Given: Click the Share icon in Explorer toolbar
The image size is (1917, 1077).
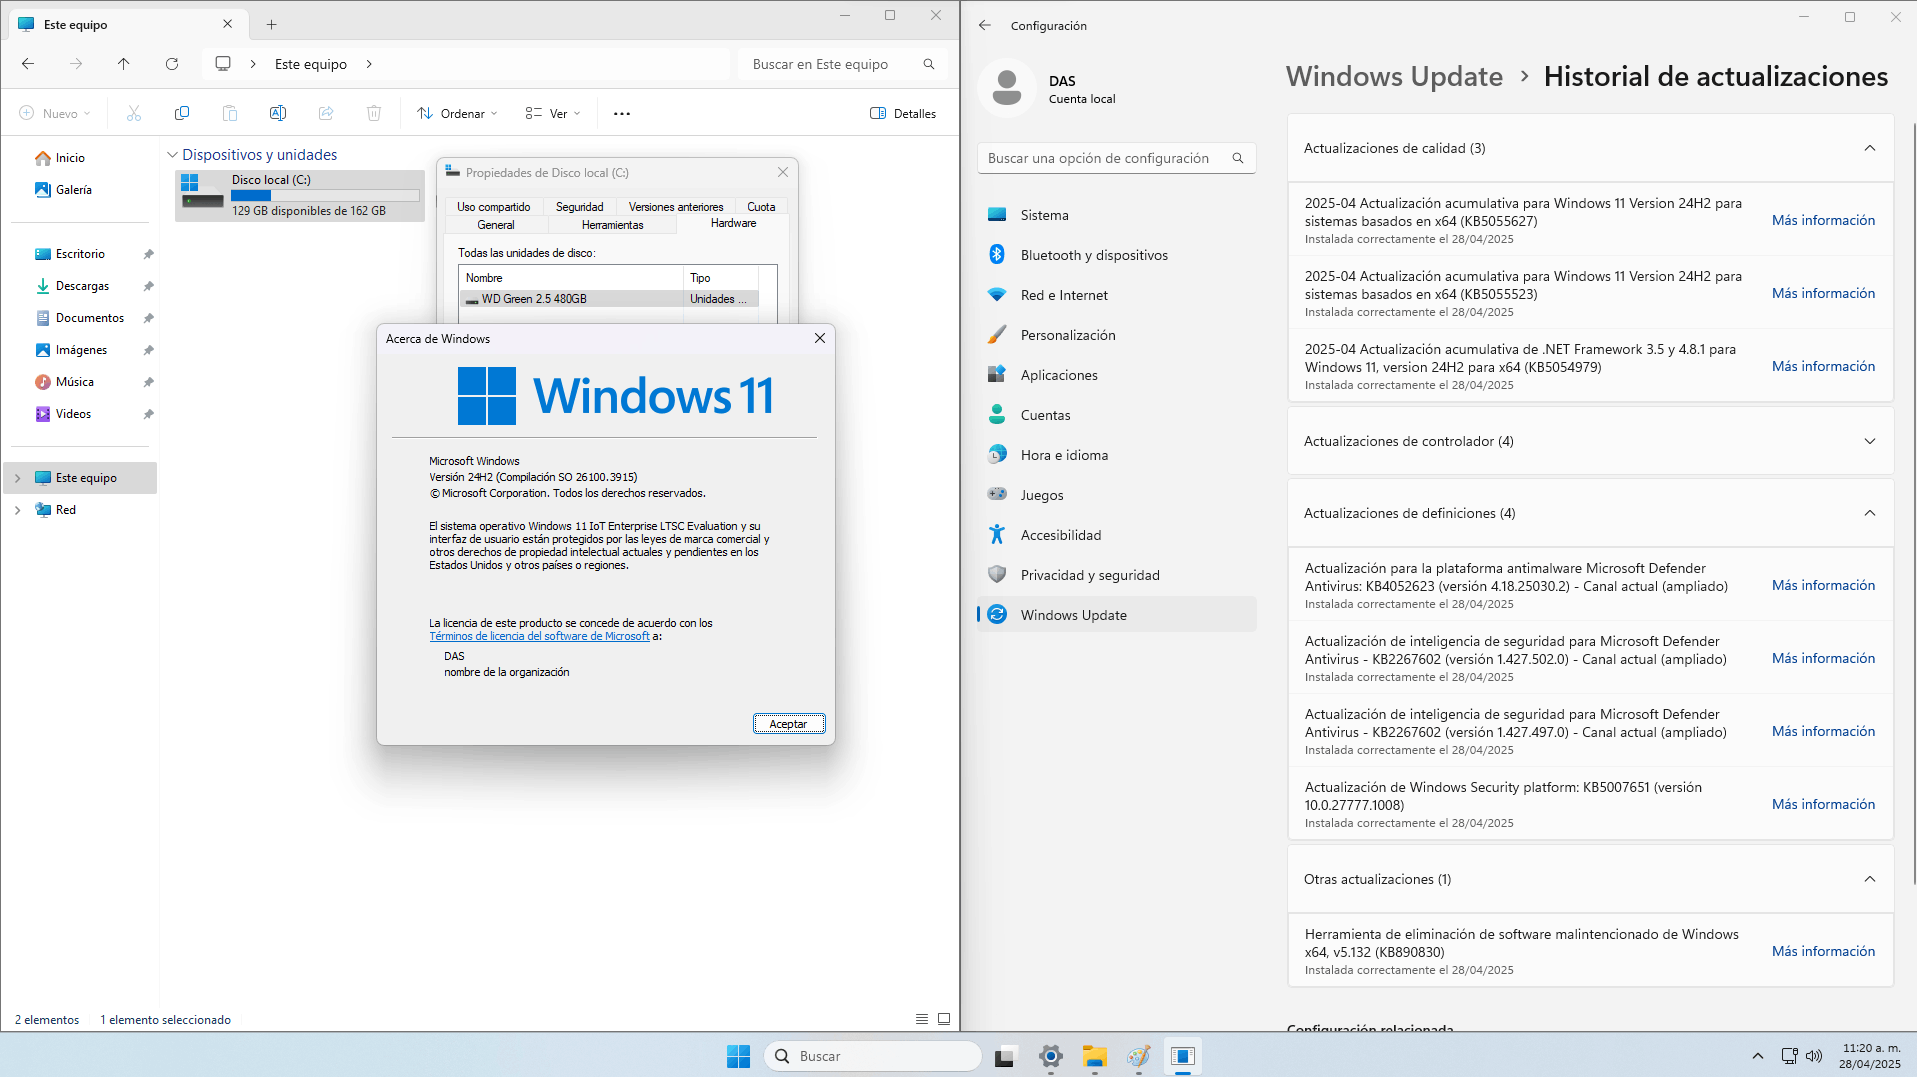Looking at the screenshot, I should pyautogui.click(x=326, y=113).
